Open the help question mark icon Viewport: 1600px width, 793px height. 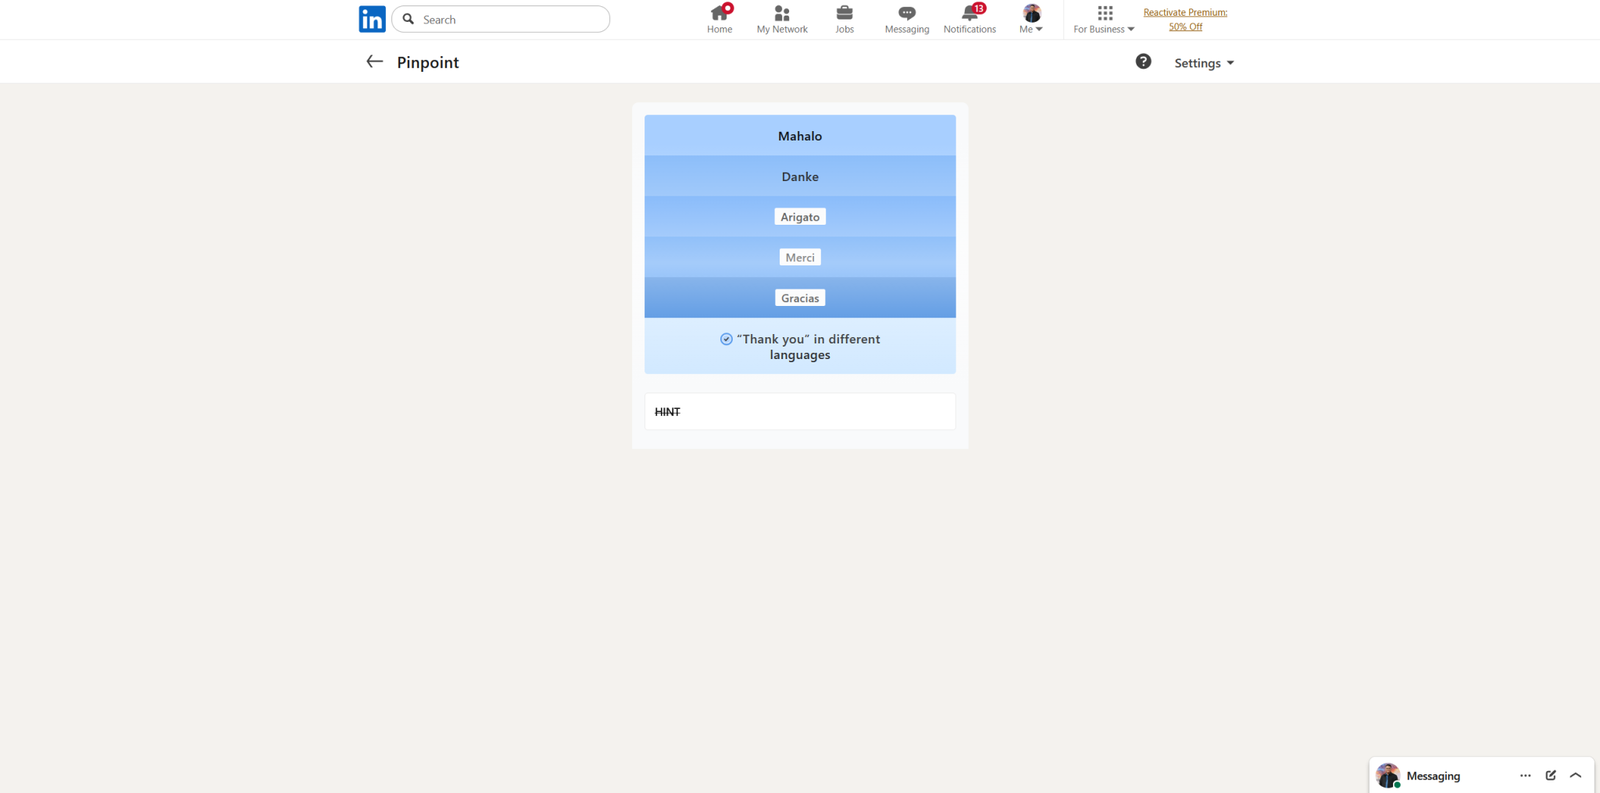pos(1143,62)
